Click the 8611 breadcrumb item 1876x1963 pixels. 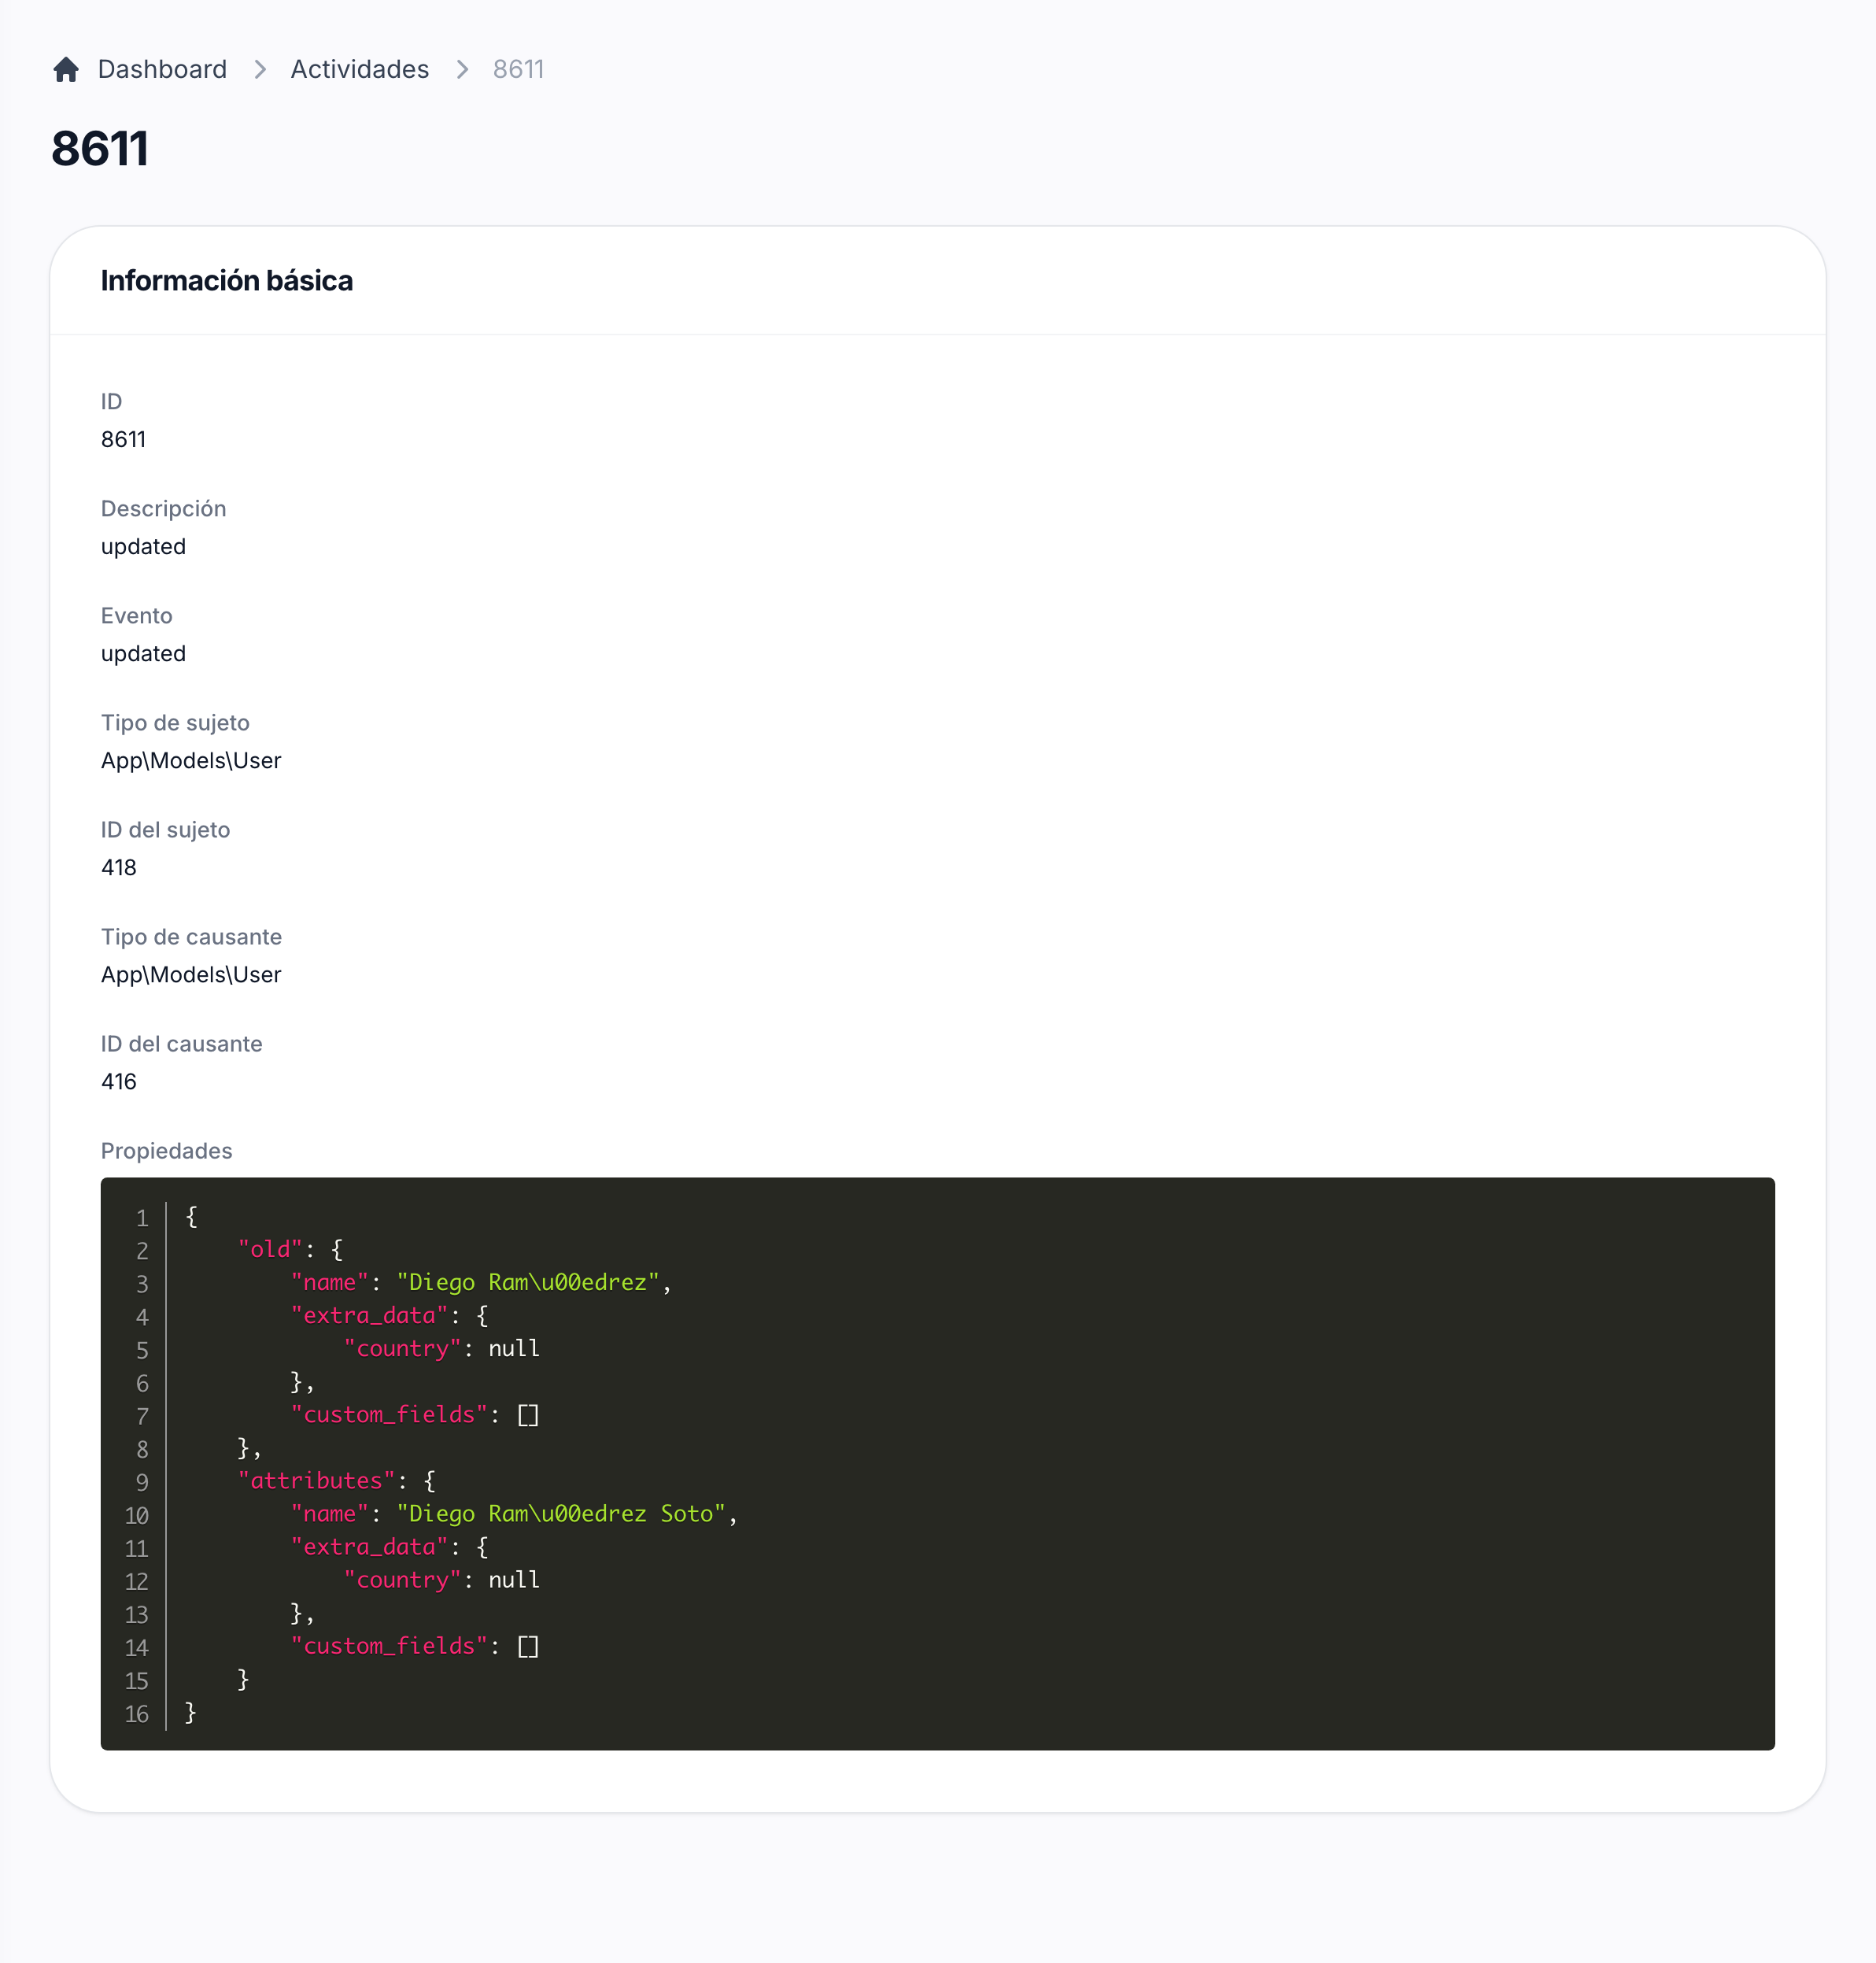tap(518, 69)
